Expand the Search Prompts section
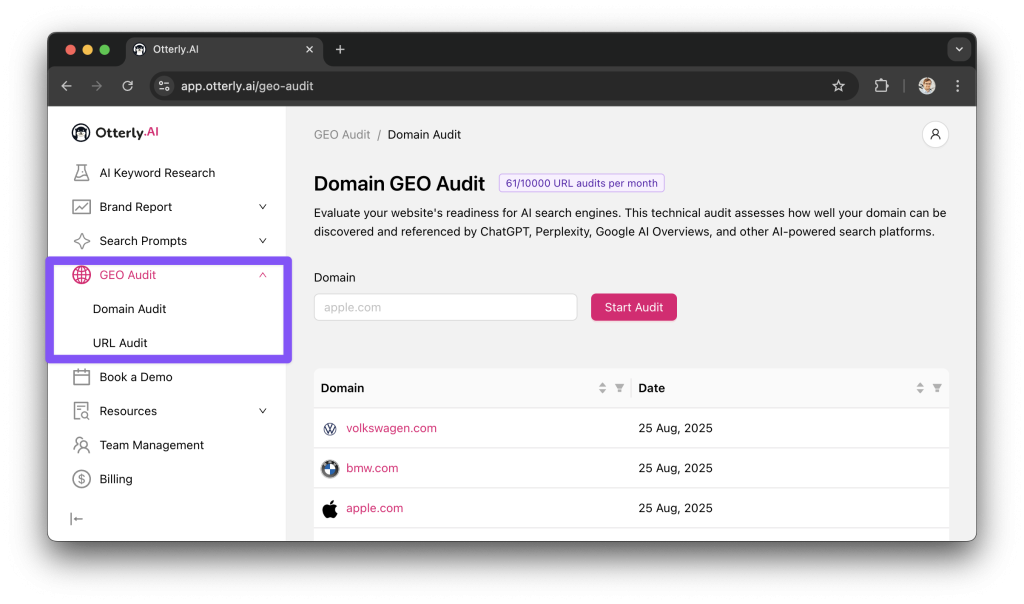The width and height of the screenshot is (1024, 604). pos(263,241)
